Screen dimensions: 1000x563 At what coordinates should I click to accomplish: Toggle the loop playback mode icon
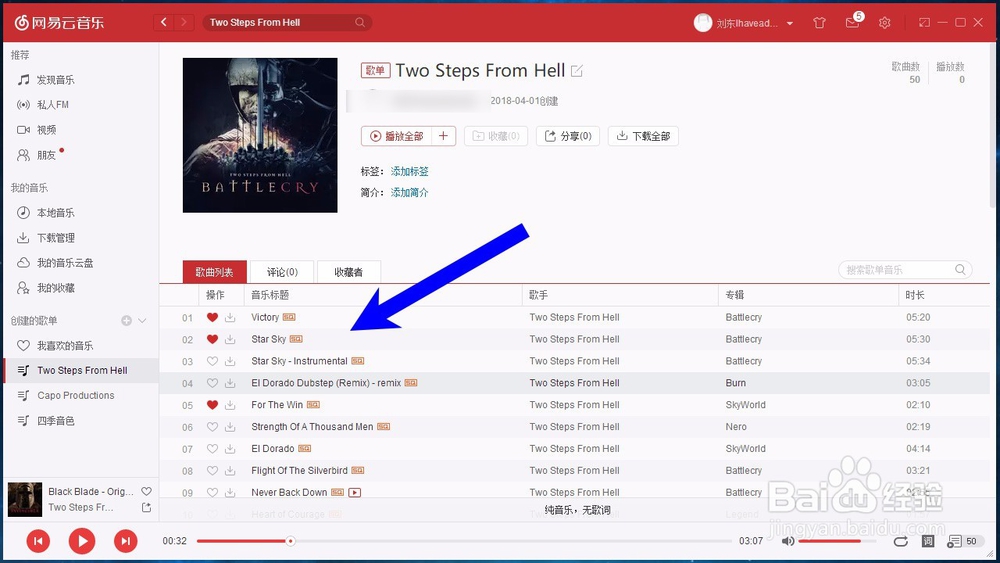tap(901, 541)
